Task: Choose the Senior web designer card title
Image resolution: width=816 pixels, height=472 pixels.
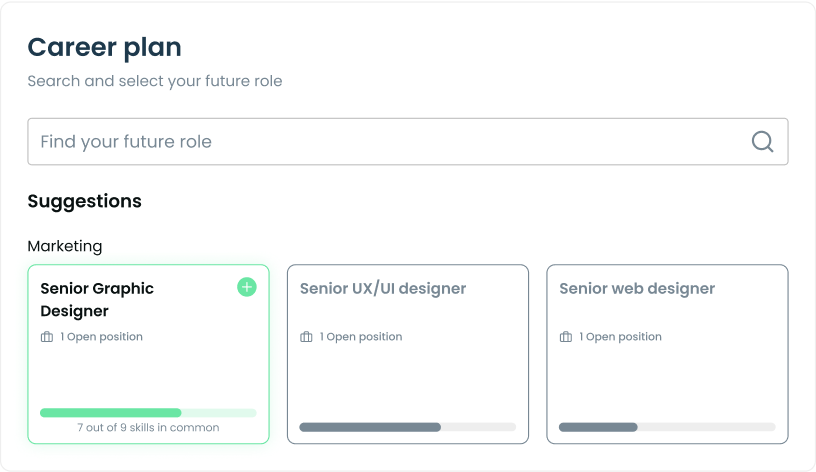Action: 637,288
